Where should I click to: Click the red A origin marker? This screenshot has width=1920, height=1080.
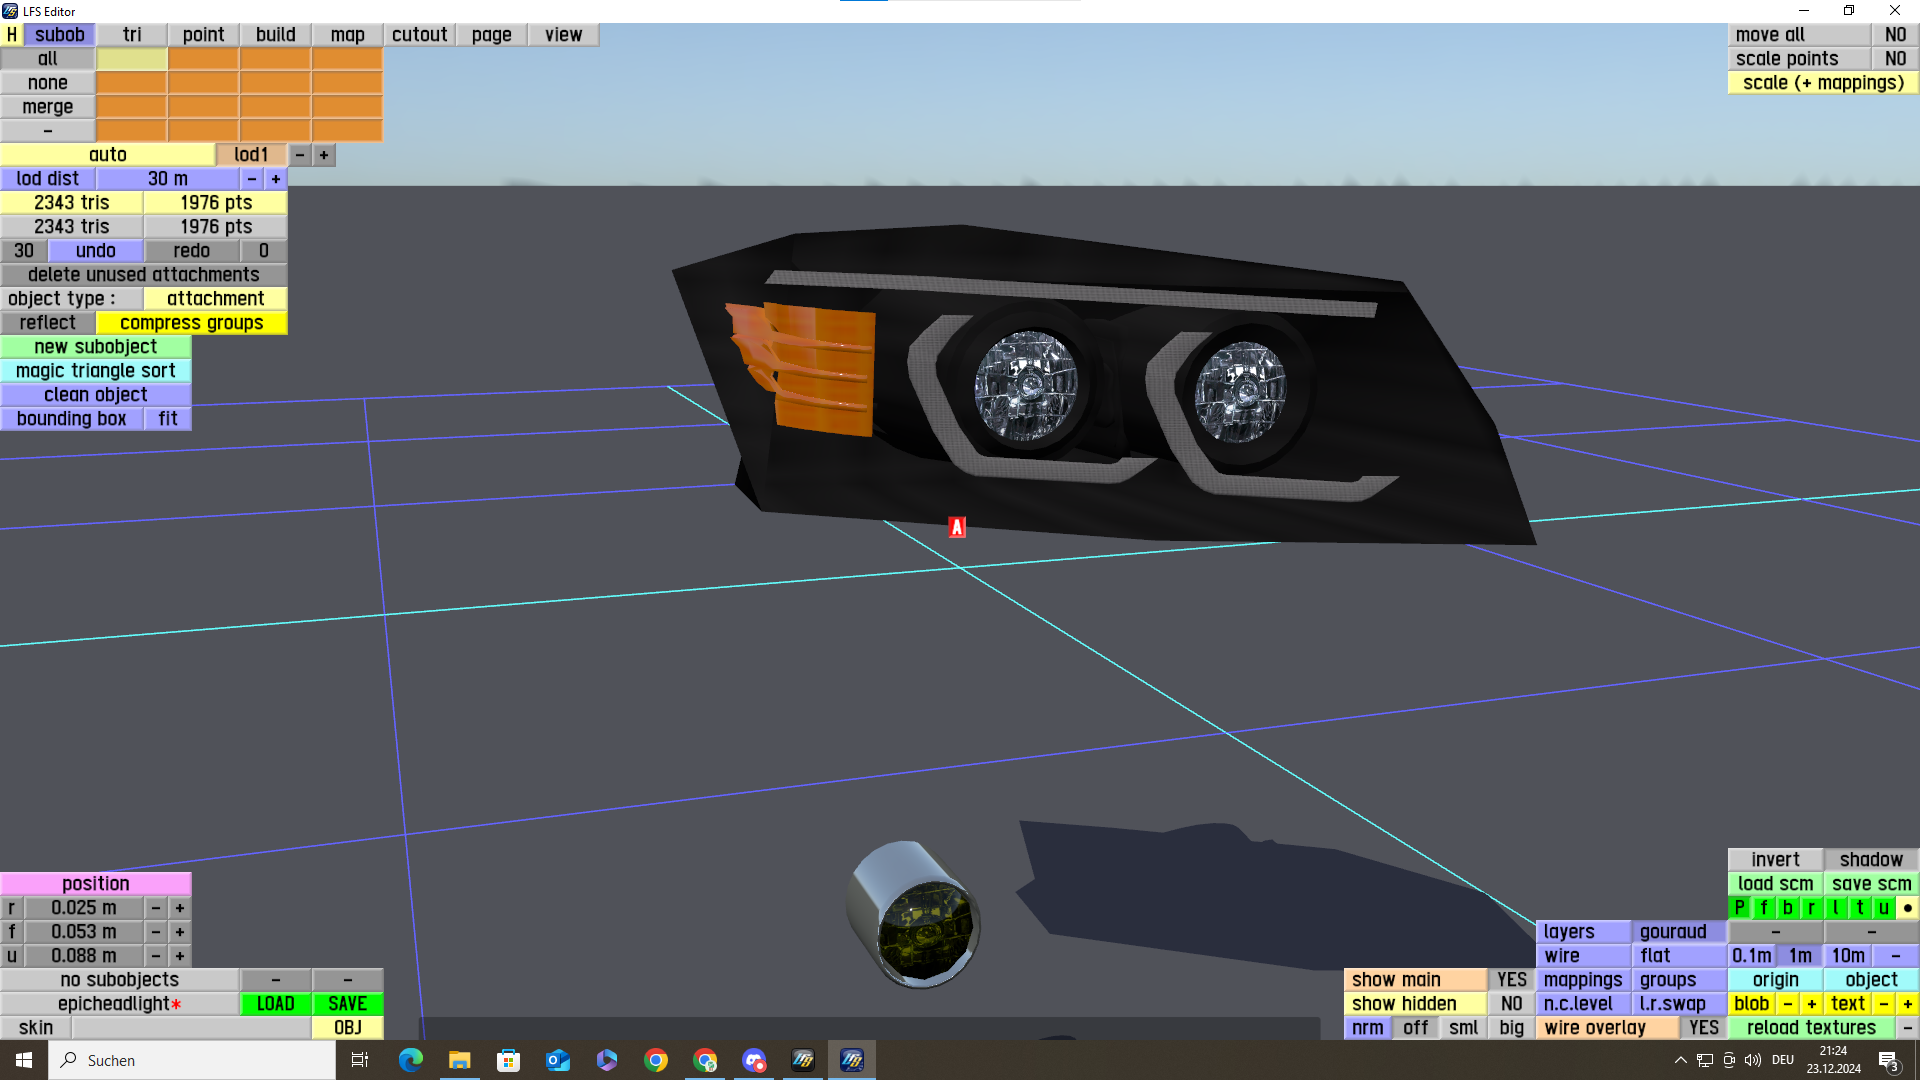[957, 527]
